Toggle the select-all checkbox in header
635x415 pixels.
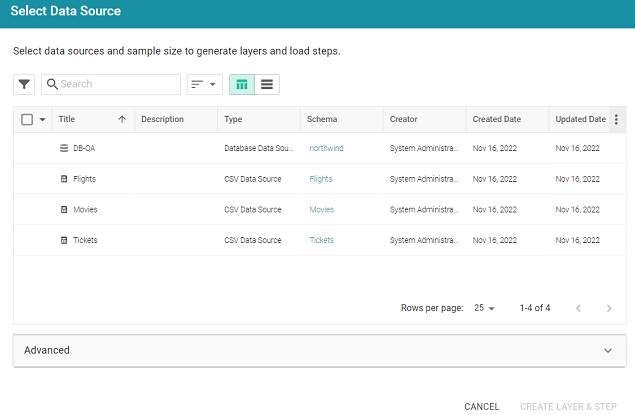pyautogui.click(x=27, y=120)
